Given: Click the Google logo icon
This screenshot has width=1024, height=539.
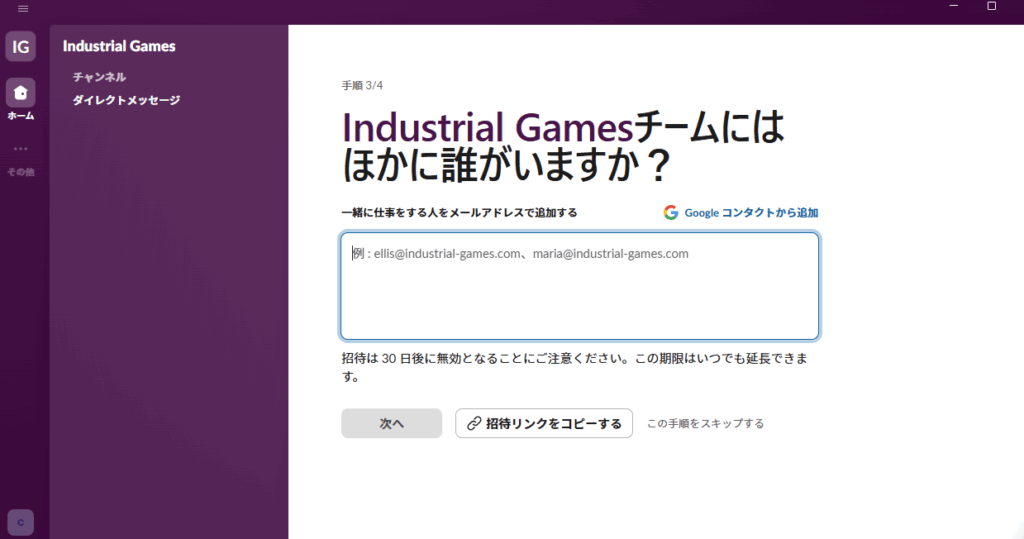Looking at the screenshot, I should [671, 213].
